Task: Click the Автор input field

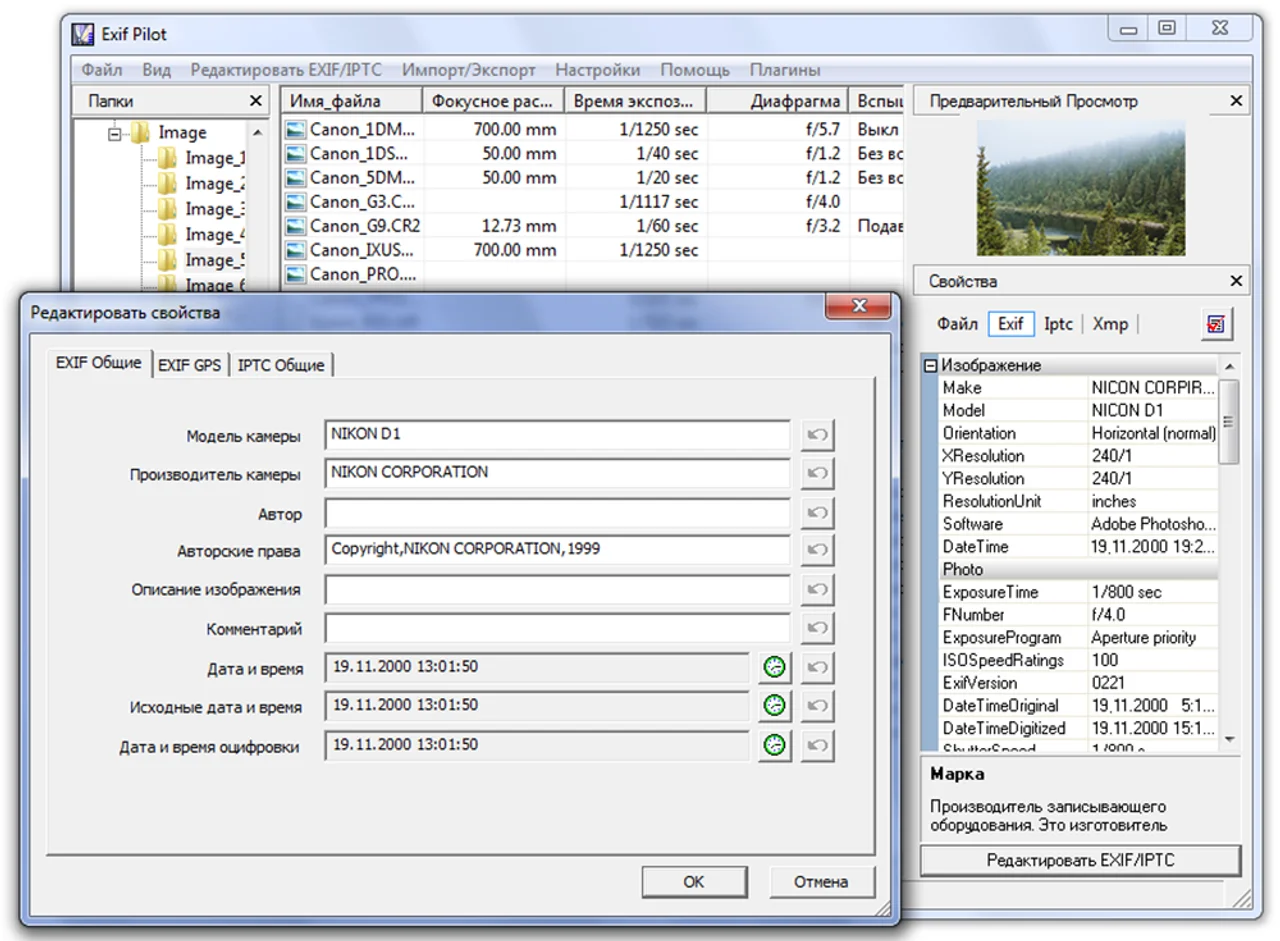Action: 558,513
